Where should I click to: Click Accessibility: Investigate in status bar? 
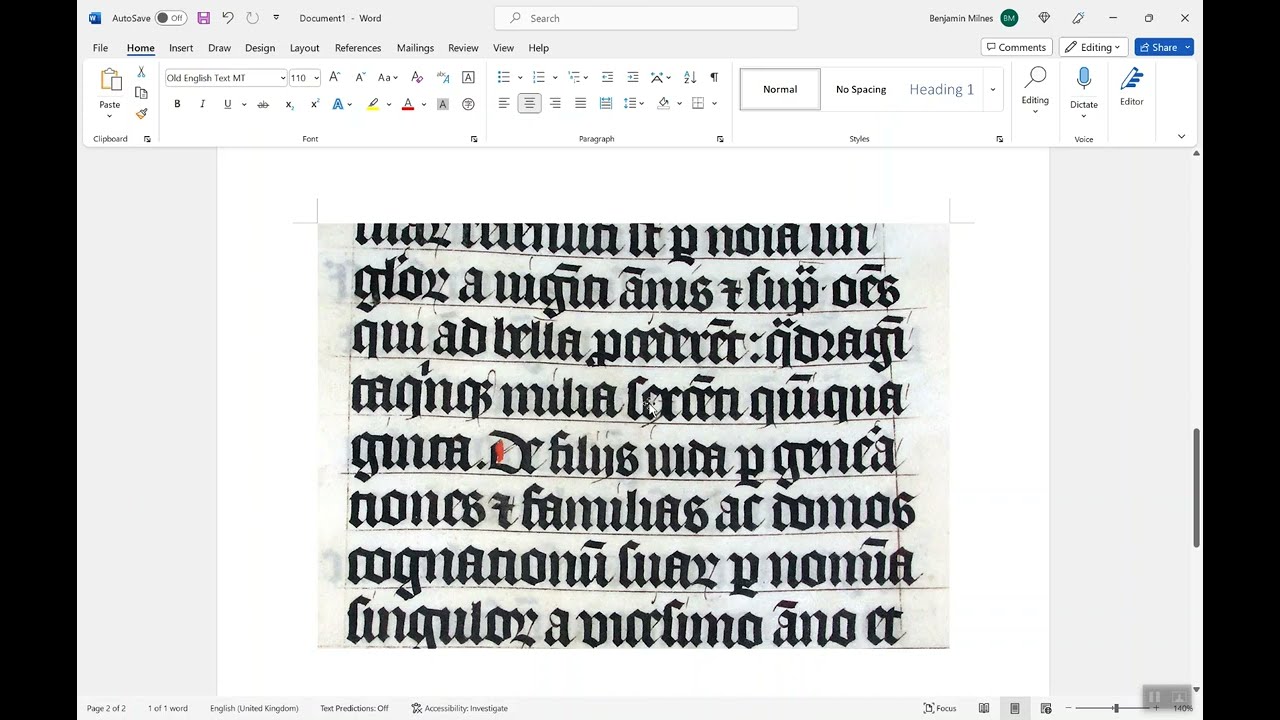pos(459,708)
